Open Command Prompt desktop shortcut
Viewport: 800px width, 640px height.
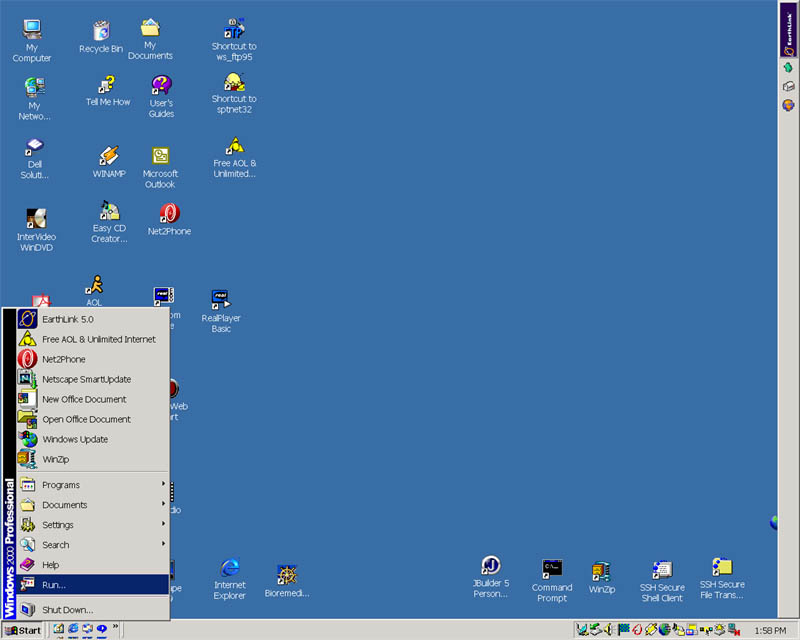tap(552, 580)
